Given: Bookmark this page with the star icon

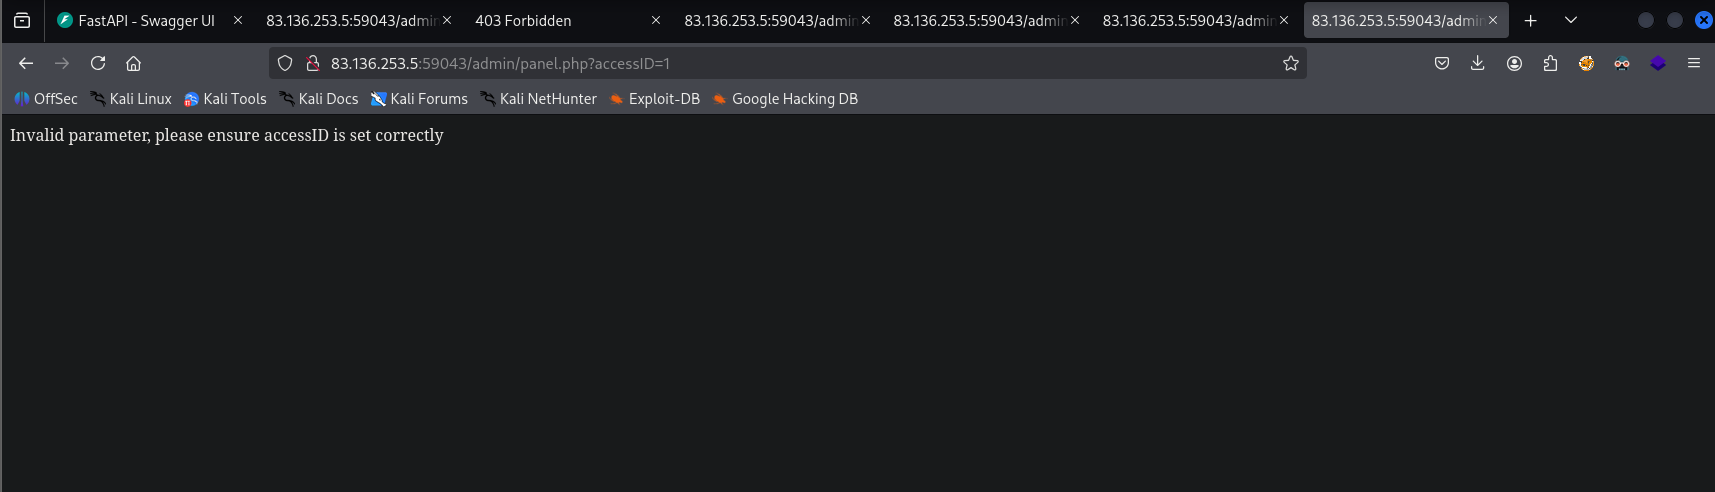Looking at the screenshot, I should click(1290, 63).
